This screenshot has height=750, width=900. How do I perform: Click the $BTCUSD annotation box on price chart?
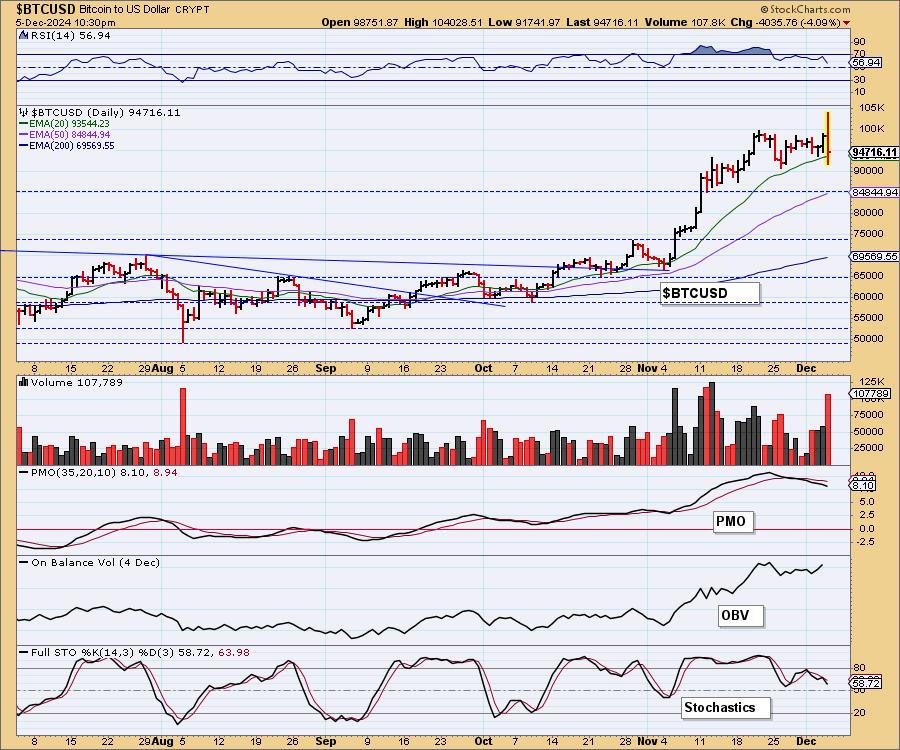point(709,293)
